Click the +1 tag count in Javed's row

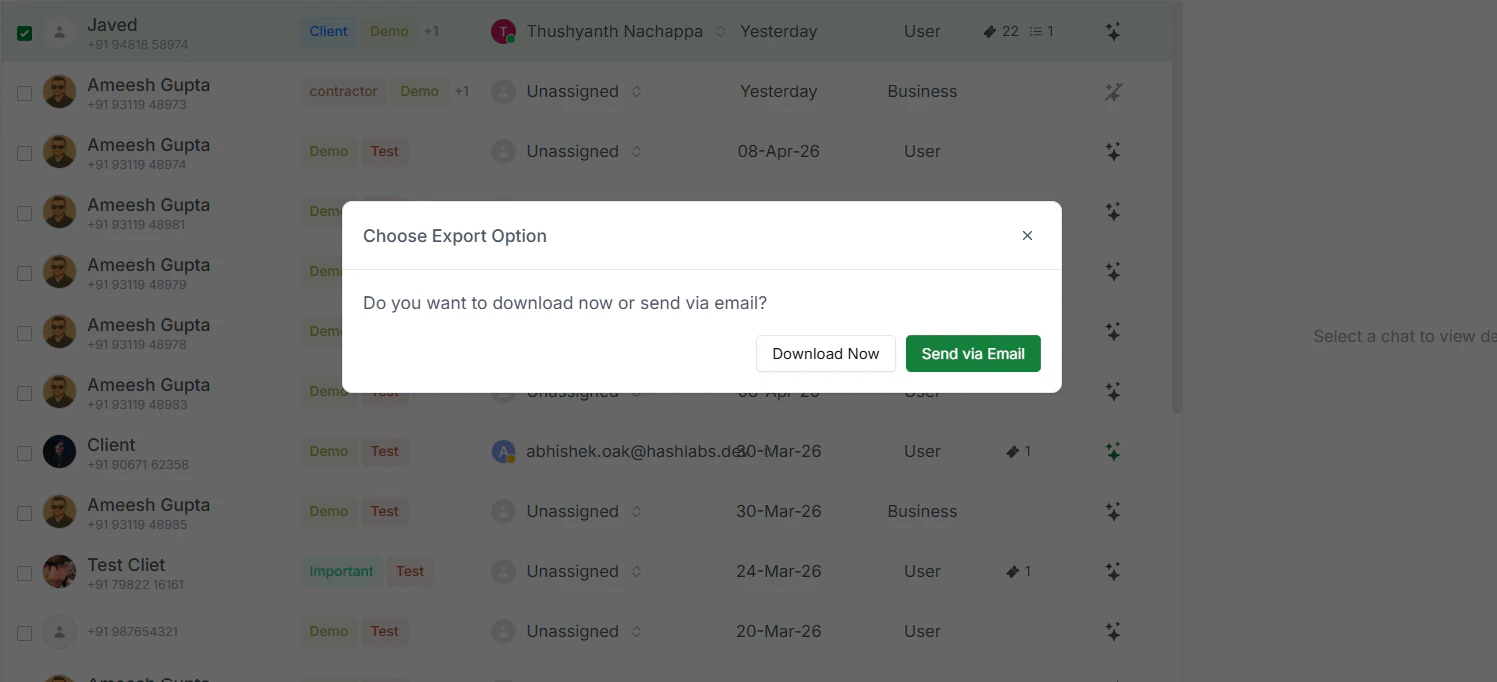pyautogui.click(x=431, y=31)
